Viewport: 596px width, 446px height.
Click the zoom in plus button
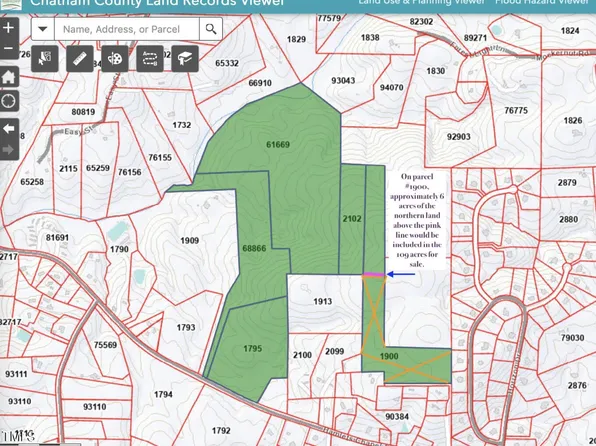(9, 28)
